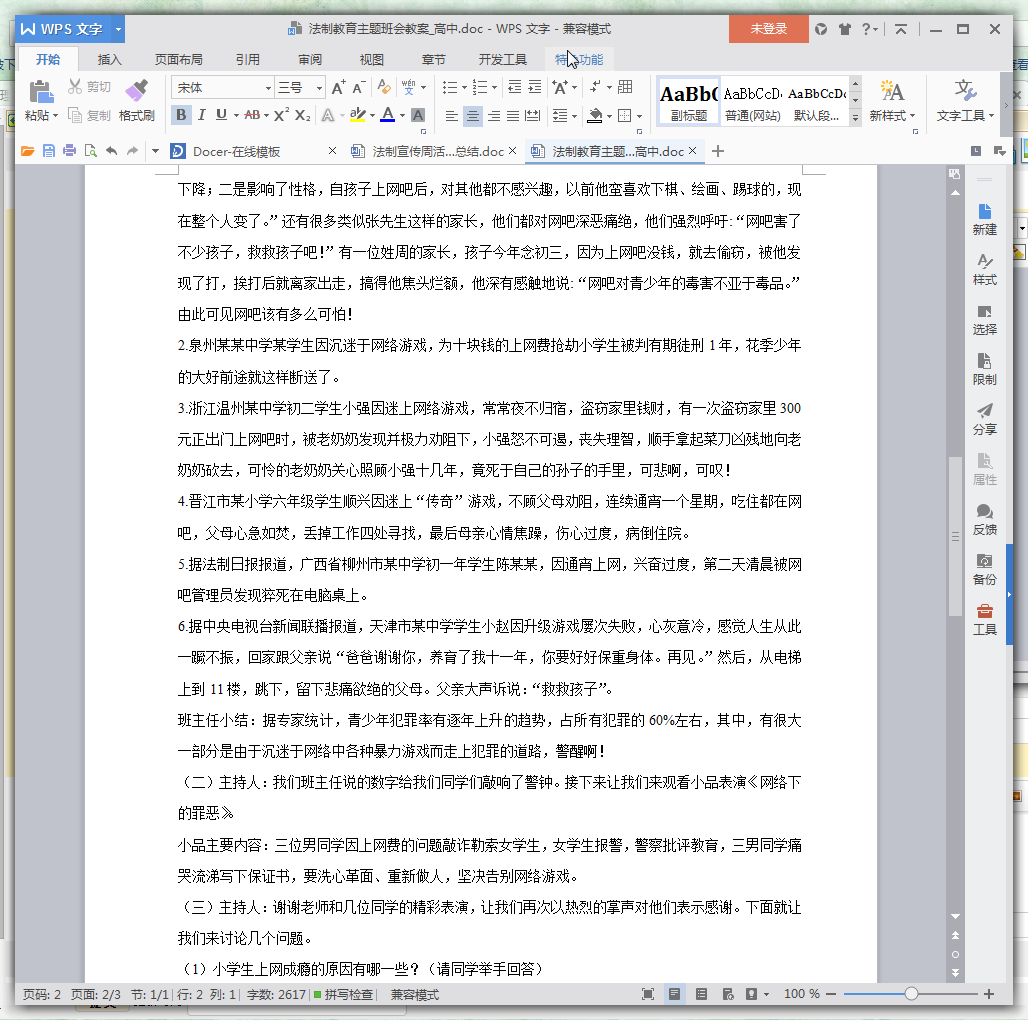Open the 新样式 new style button

892,102
